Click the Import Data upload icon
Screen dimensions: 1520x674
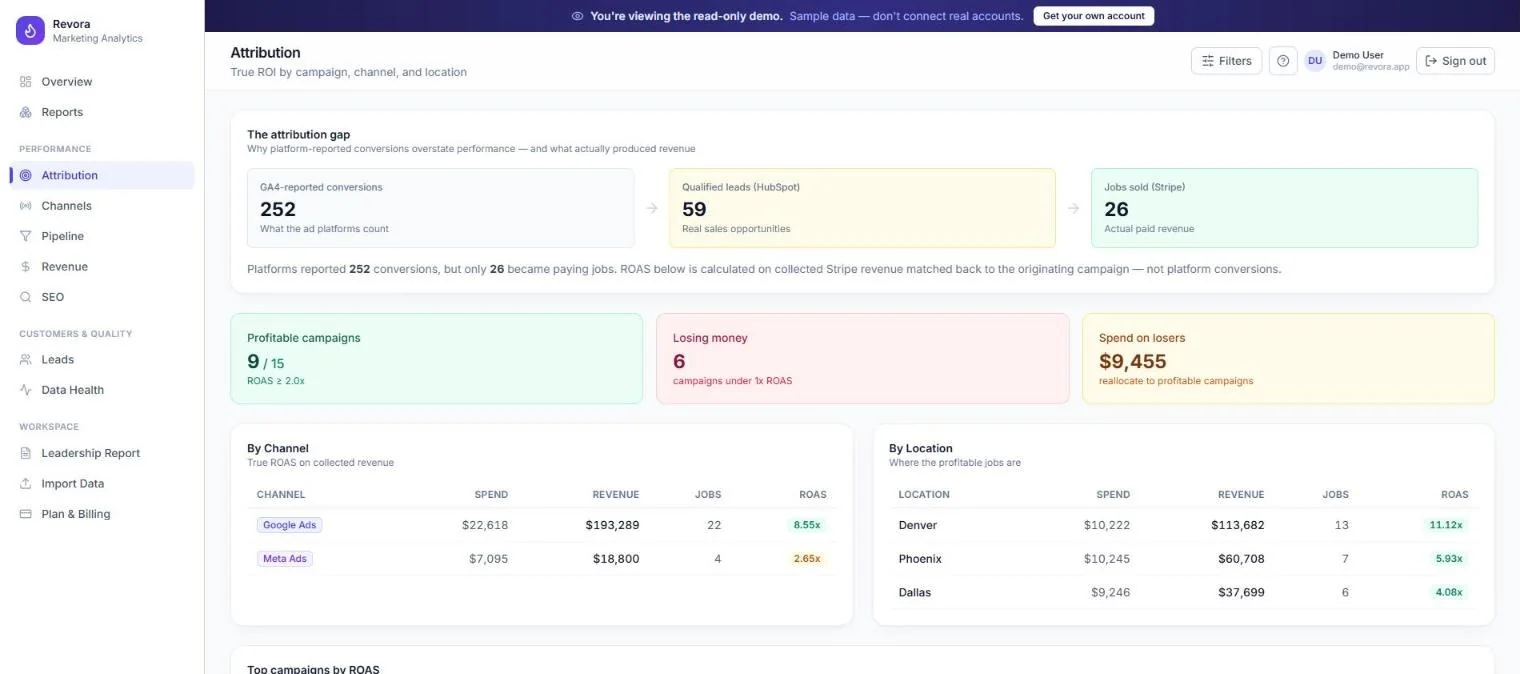26,484
